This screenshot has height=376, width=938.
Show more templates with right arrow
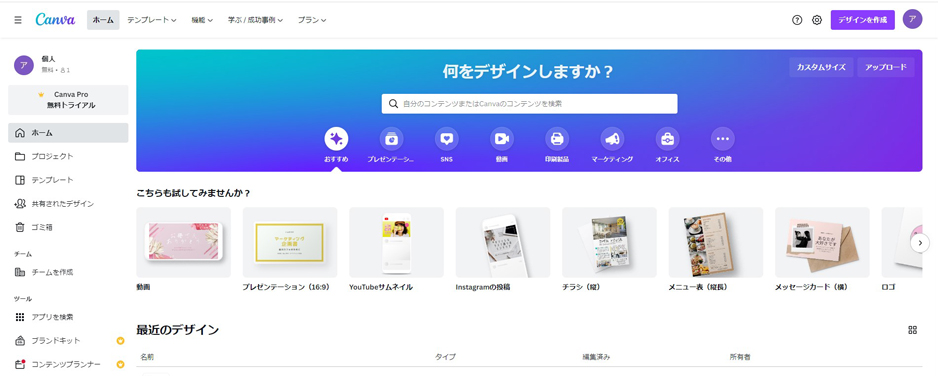920,243
